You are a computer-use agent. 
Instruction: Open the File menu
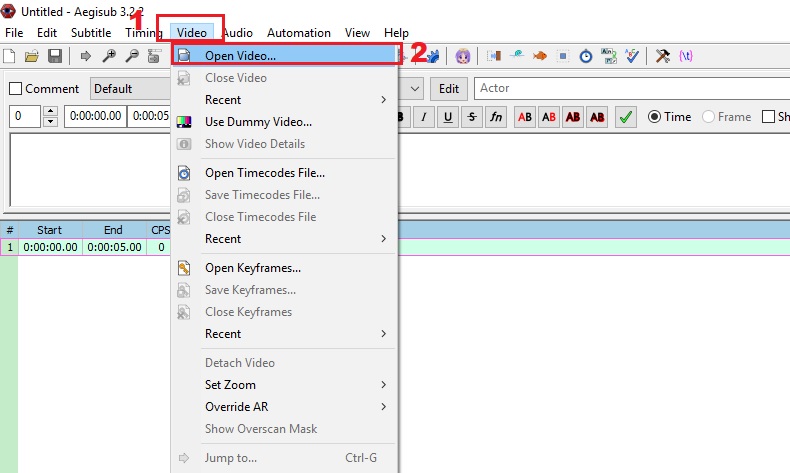pyautogui.click(x=14, y=33)
